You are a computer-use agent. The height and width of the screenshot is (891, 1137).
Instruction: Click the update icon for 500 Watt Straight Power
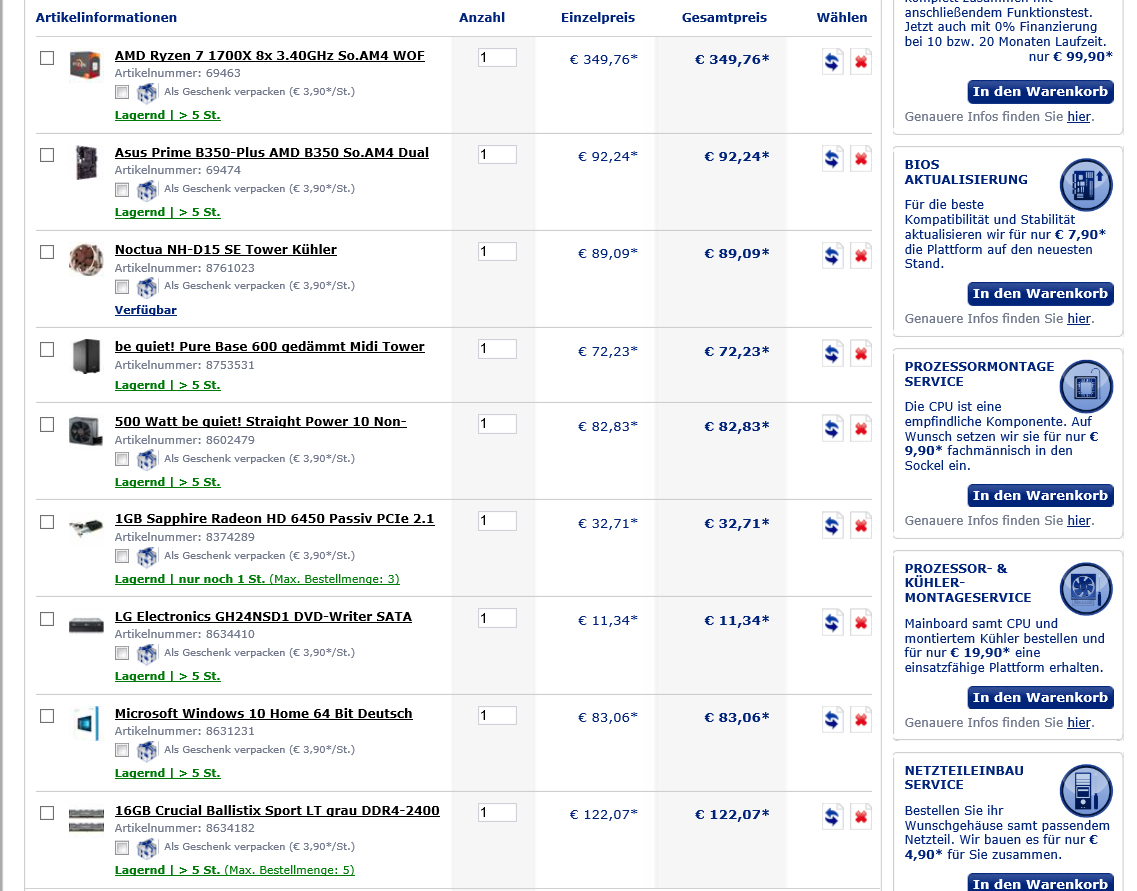832,428
